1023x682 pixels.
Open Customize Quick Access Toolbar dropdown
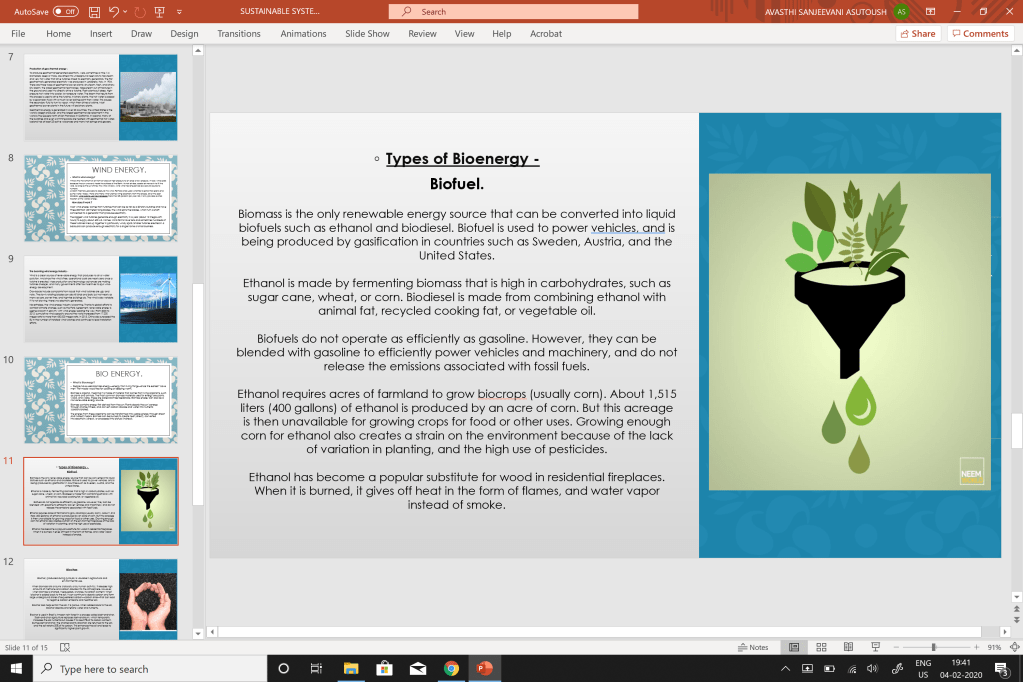(179, 12)
